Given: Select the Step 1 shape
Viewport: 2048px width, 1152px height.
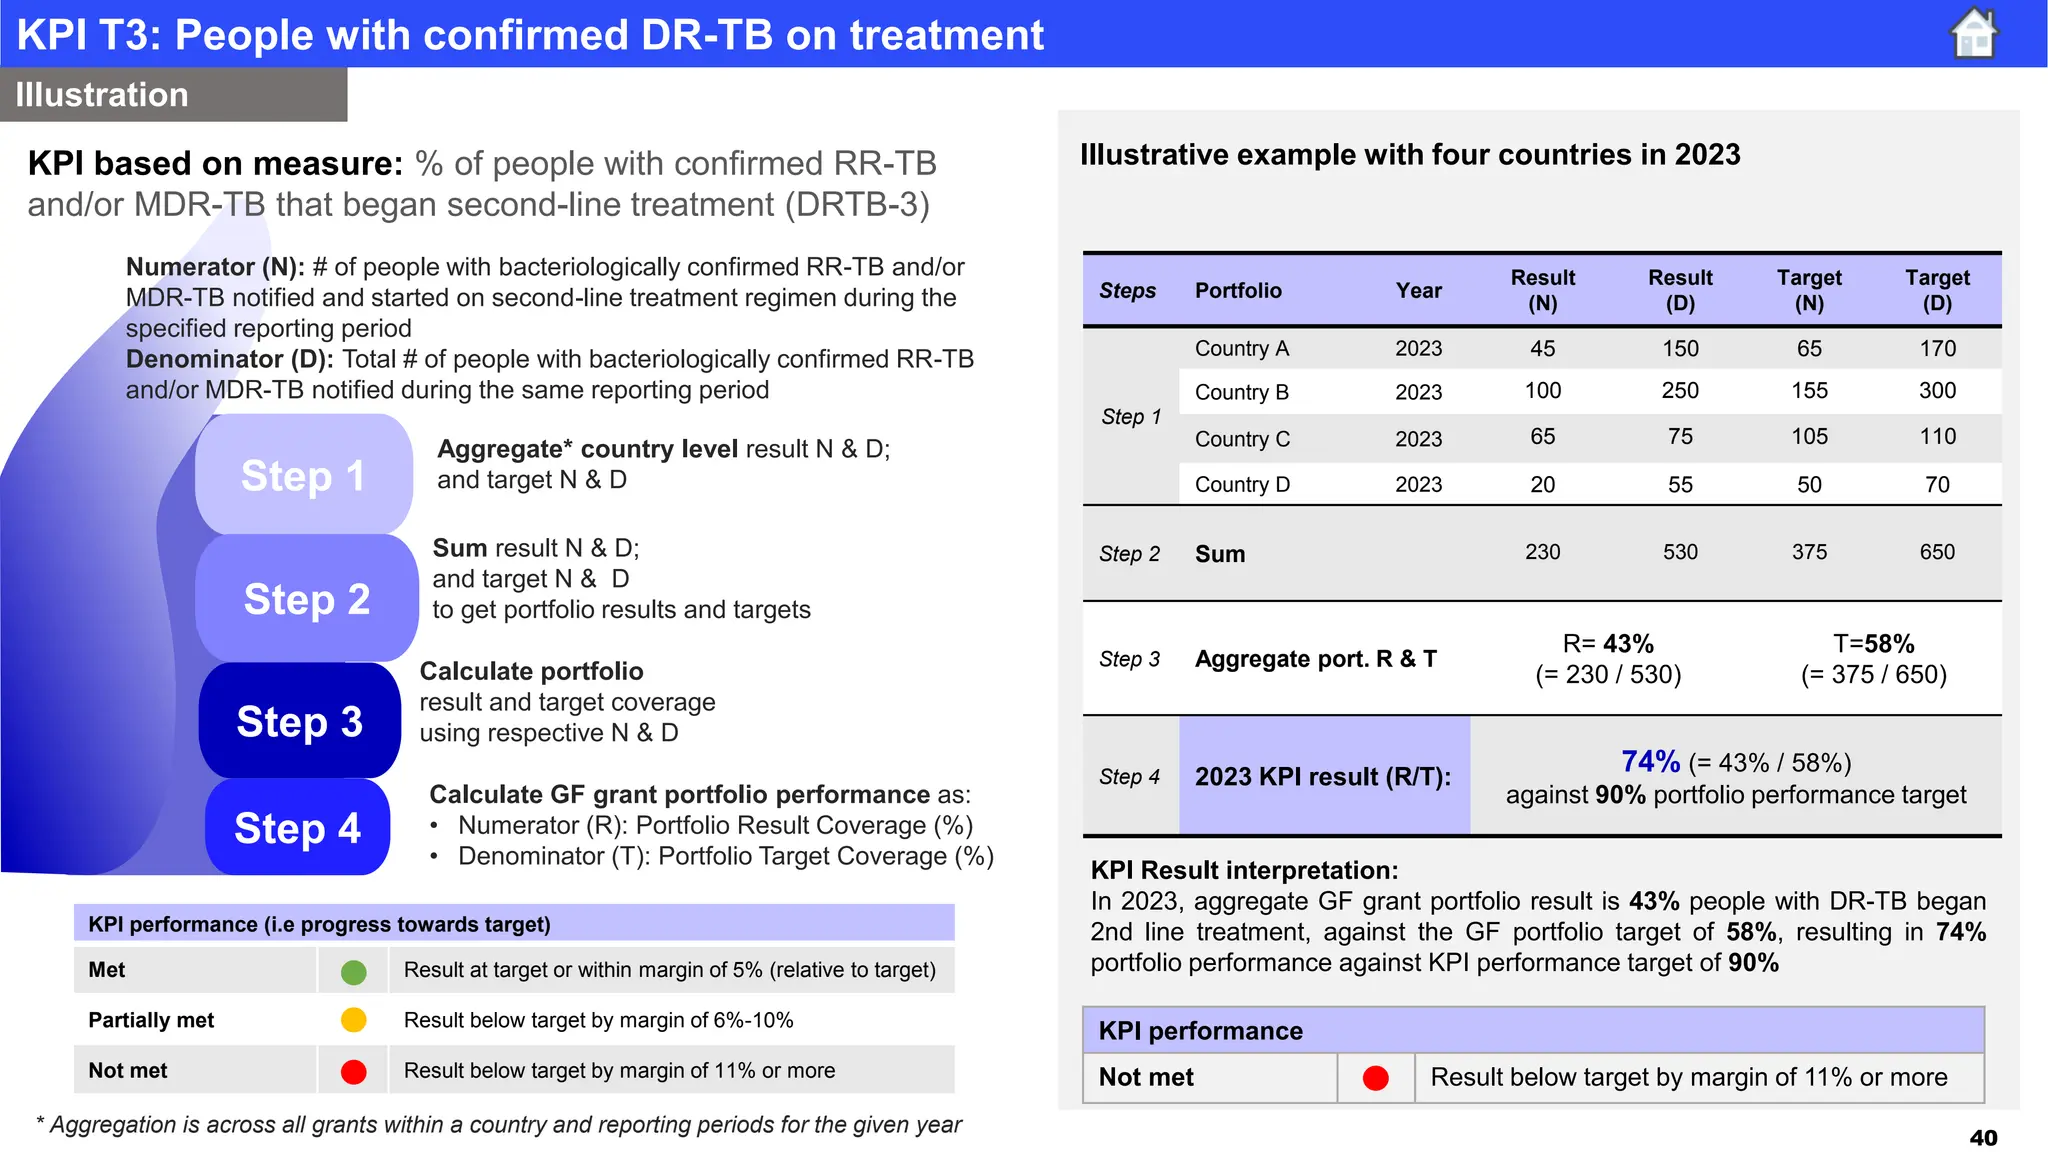Looking at the screenshot, I should [x=303, y=476].
